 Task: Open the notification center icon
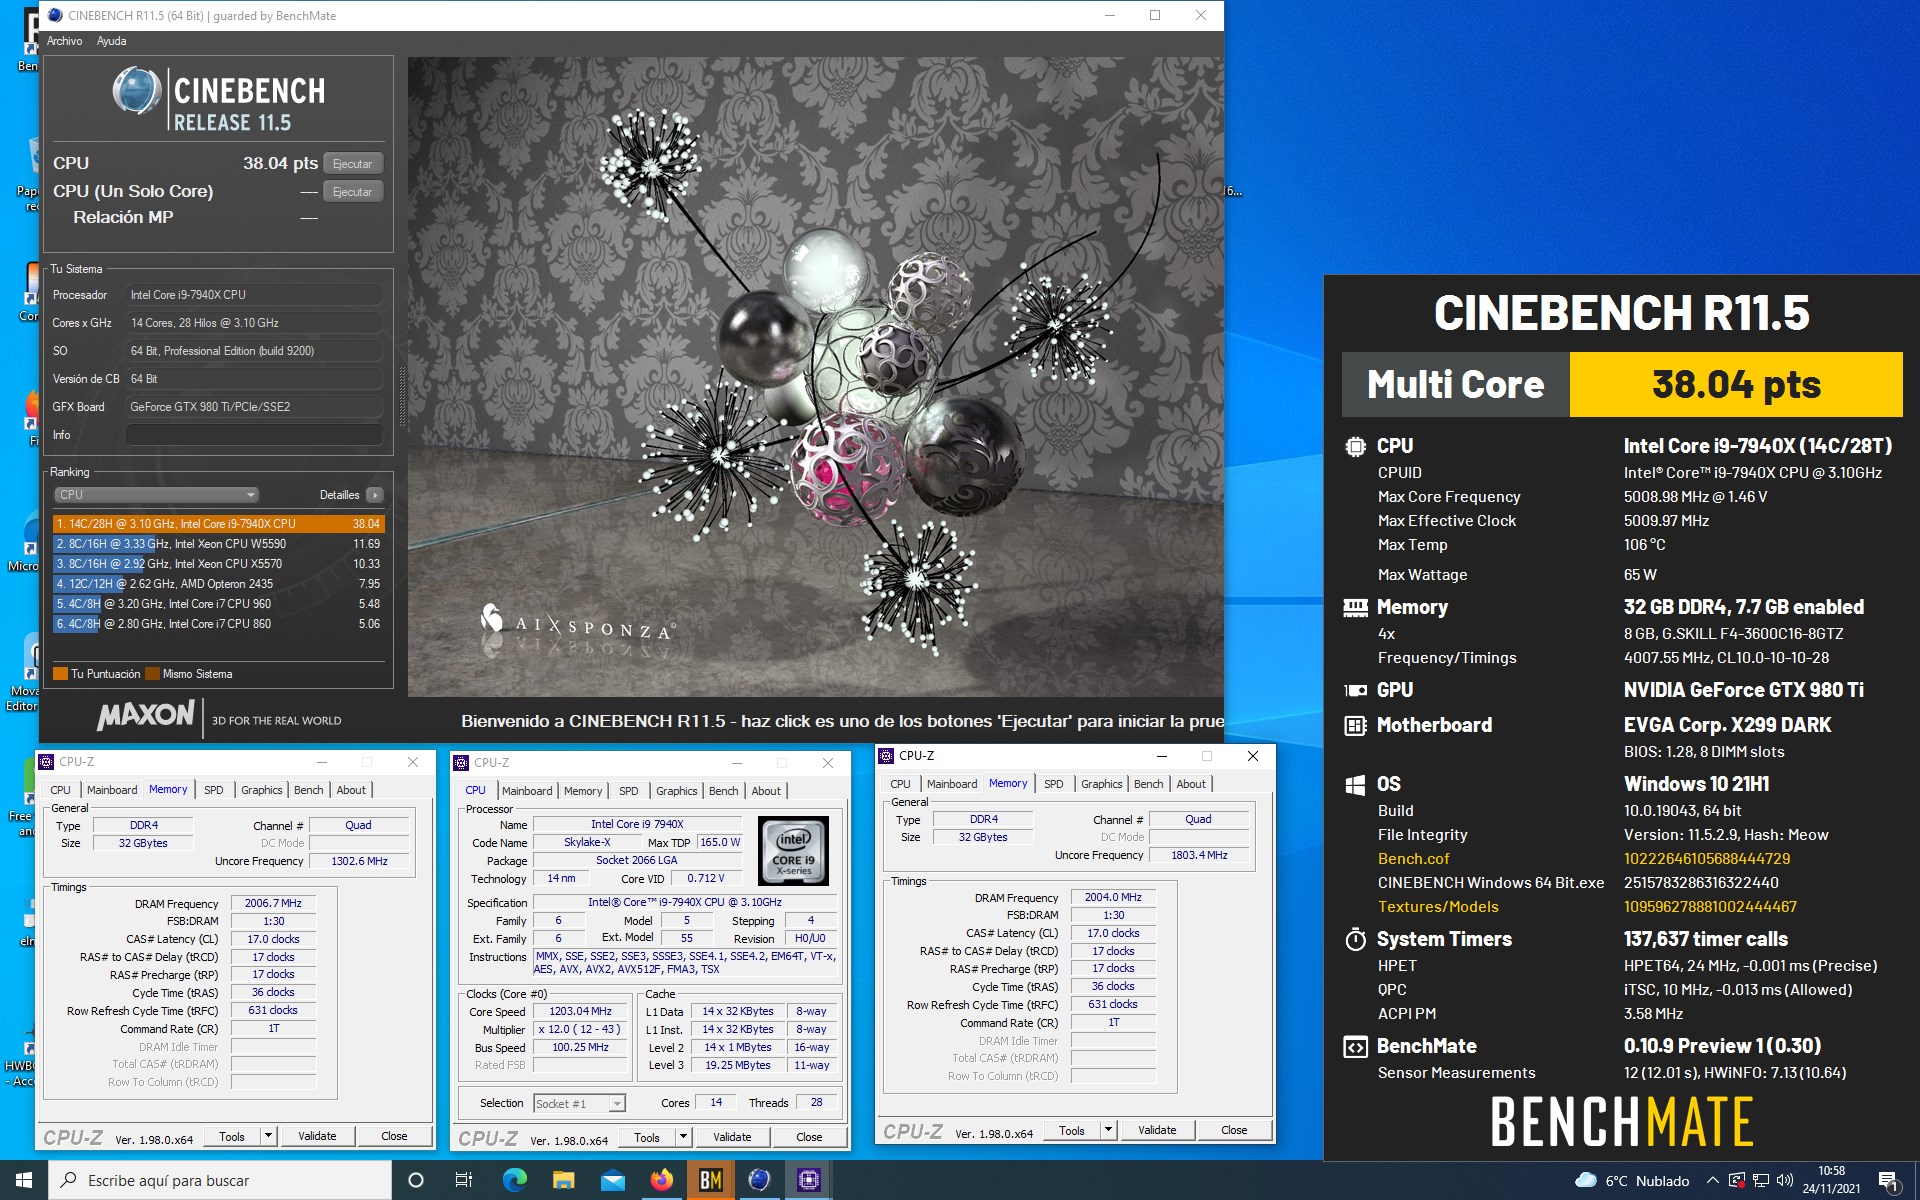1888,1181
